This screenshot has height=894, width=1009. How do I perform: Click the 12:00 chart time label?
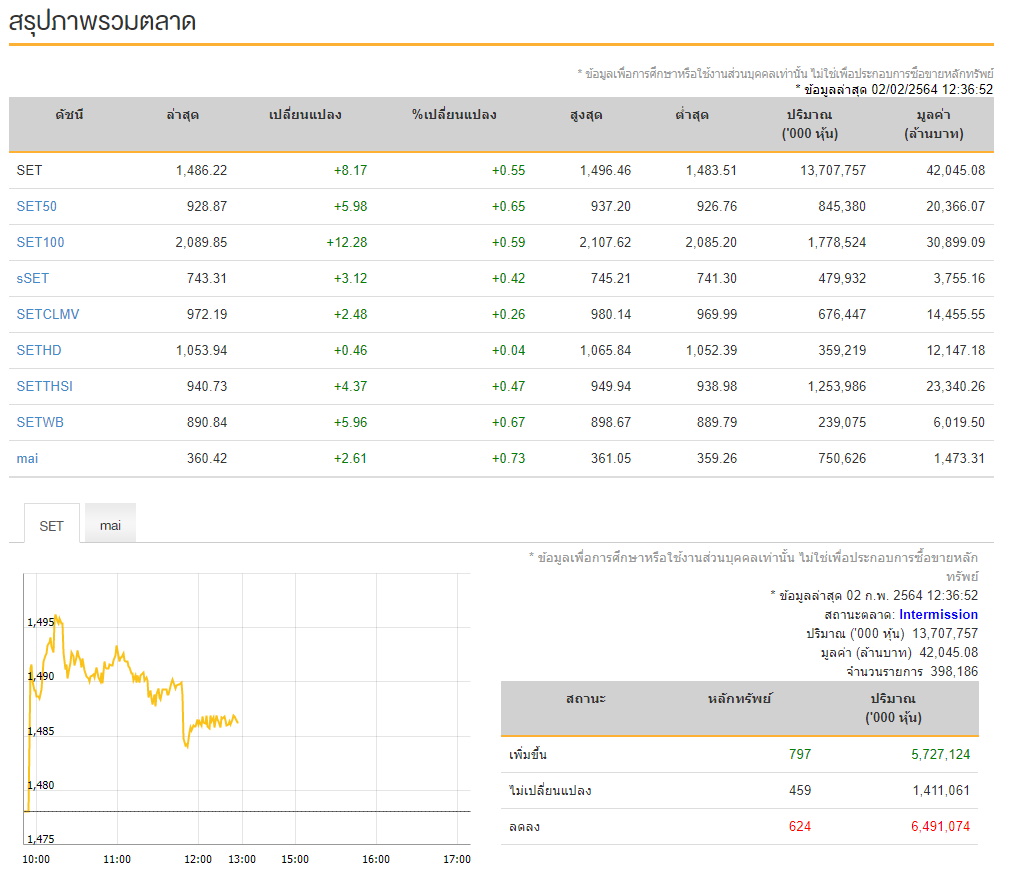coord(198,859)
